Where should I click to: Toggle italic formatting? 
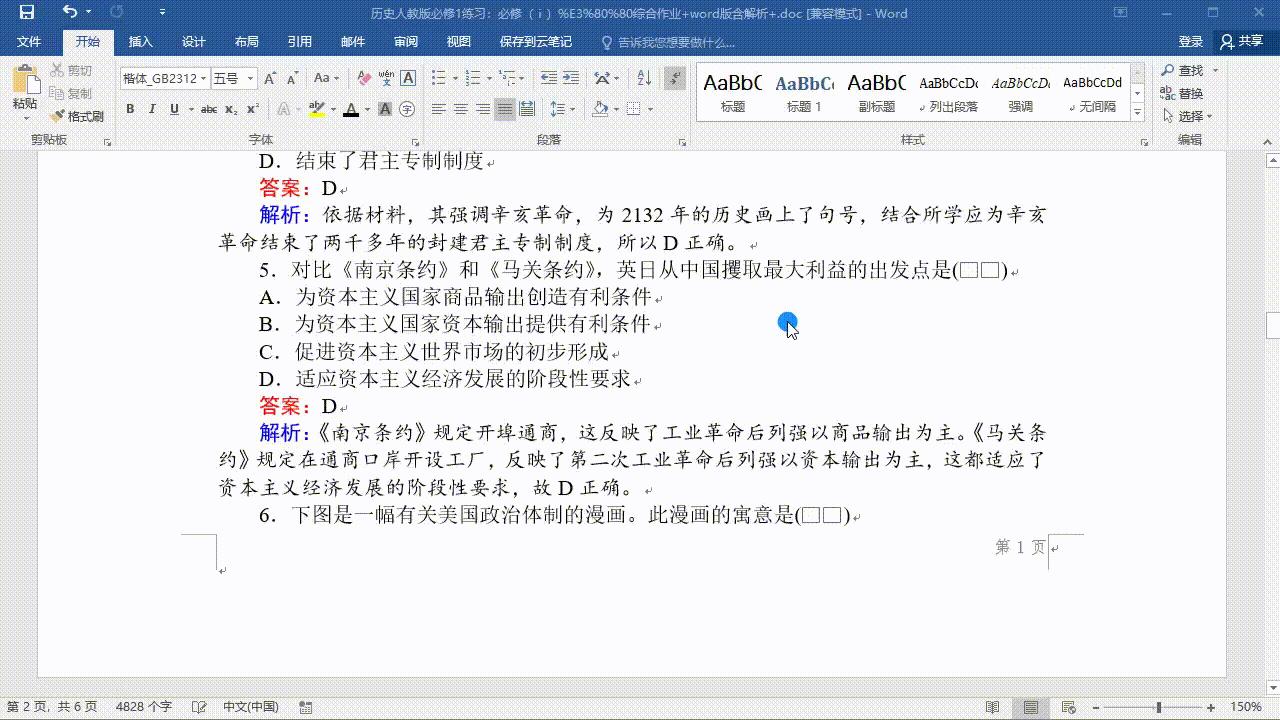click(x=151, y=107)
